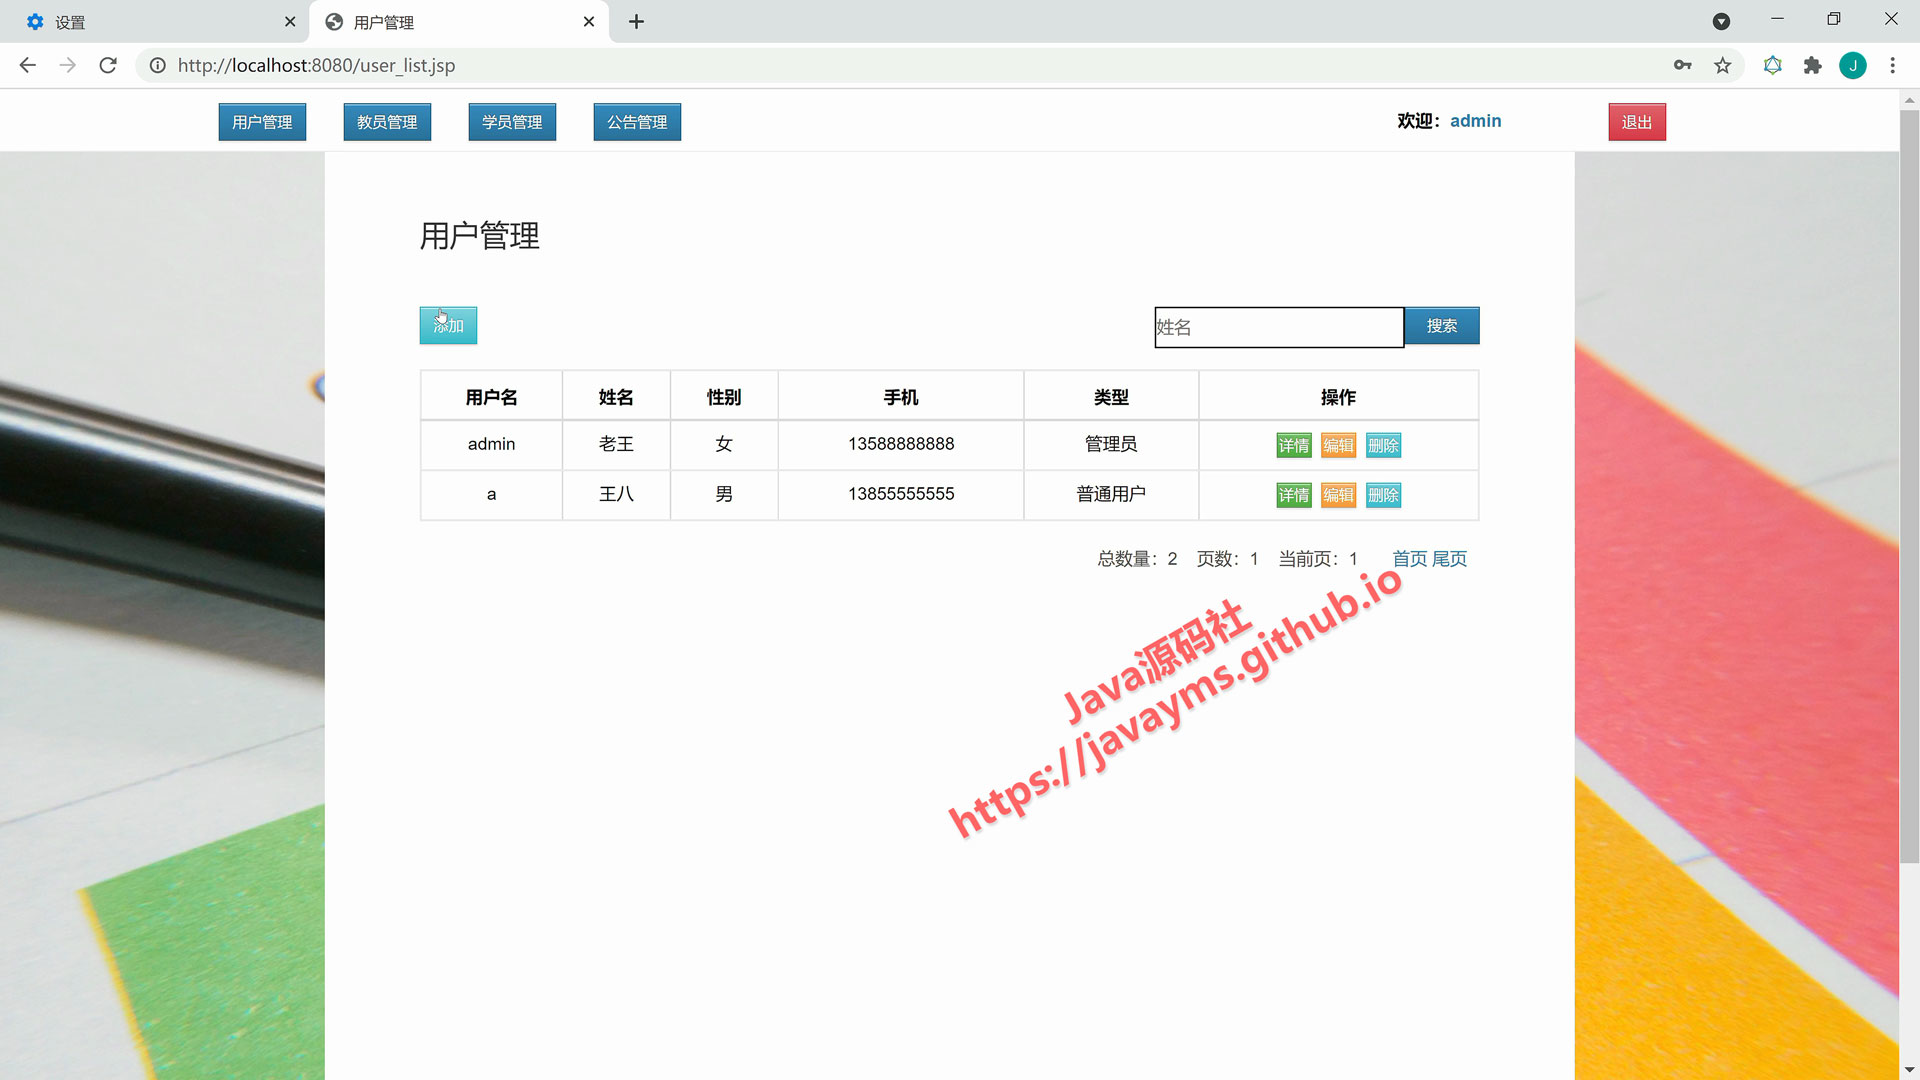Open the 教员管理 menu item
Viewport: 1920px width, 1080px height.
tap(387, 122)
